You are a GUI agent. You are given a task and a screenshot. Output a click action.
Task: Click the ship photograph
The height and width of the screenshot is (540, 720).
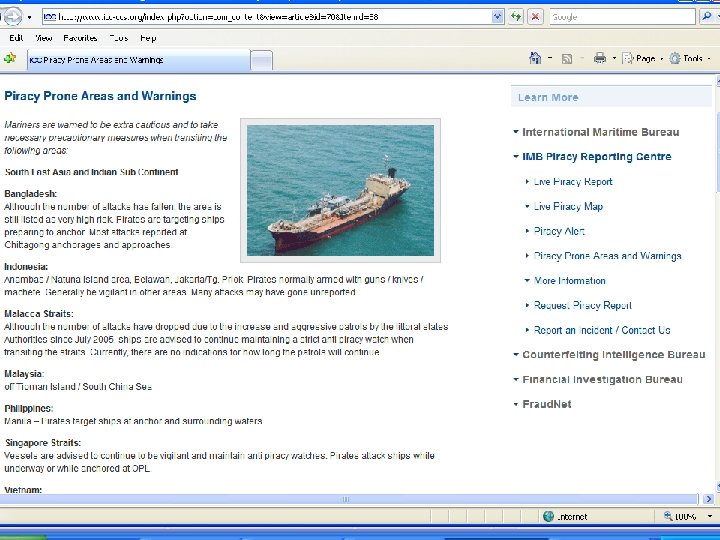340,191
